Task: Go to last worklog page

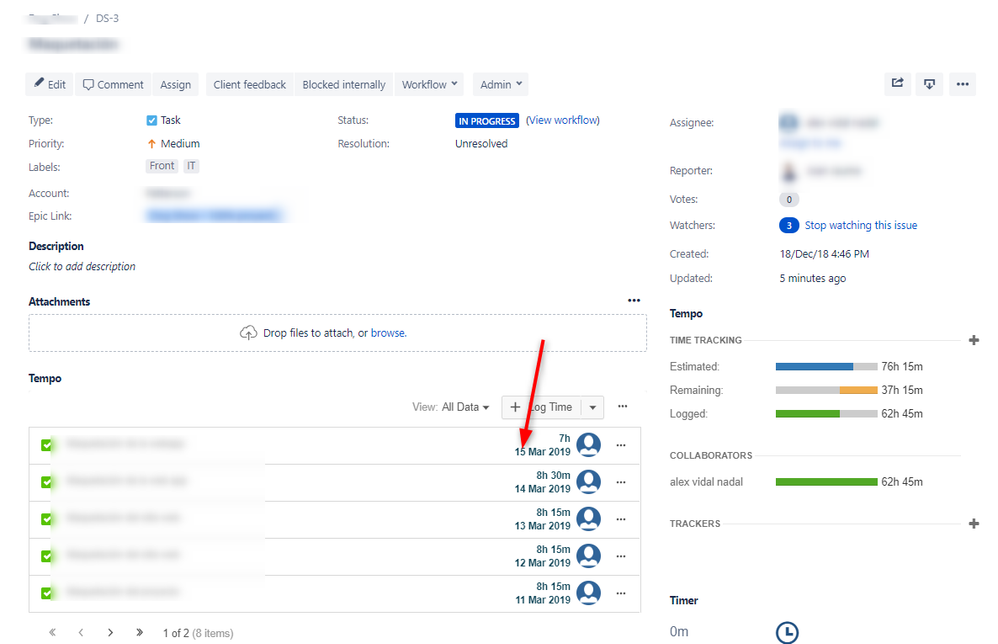Action: (x=139, y=633)
